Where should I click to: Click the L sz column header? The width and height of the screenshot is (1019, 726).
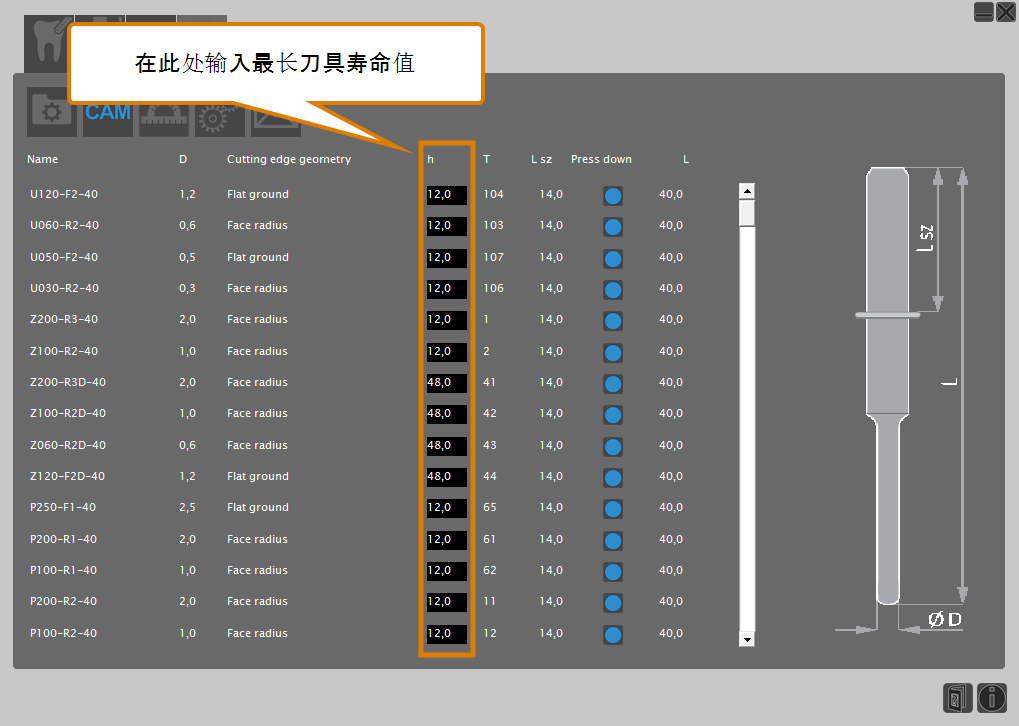(x=541, y=159)
